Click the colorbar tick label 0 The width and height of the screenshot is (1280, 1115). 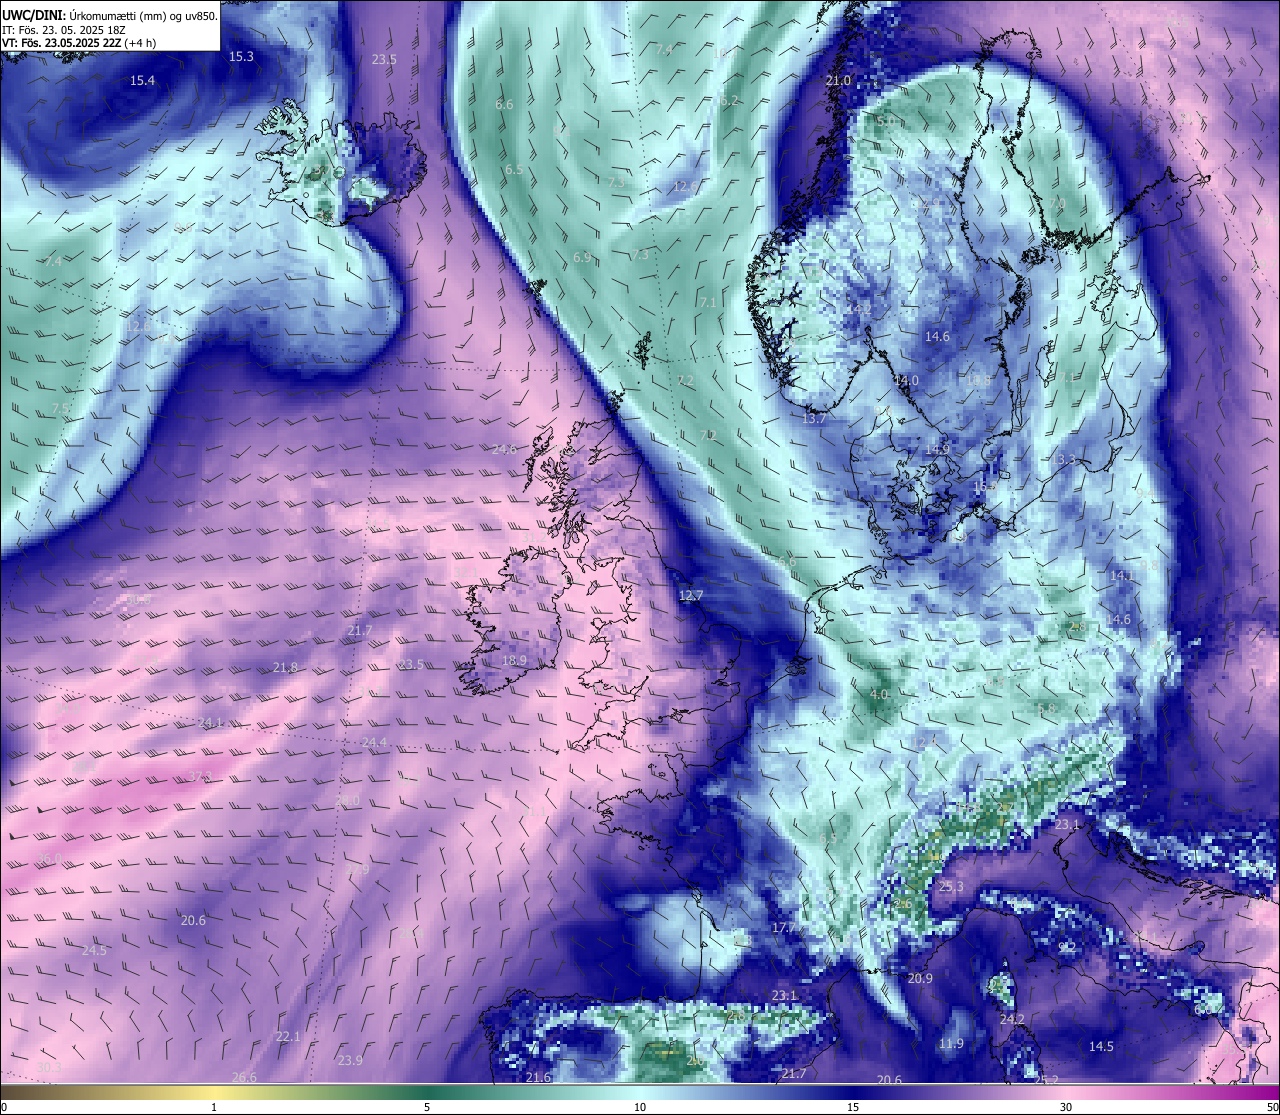(5, 1107)
